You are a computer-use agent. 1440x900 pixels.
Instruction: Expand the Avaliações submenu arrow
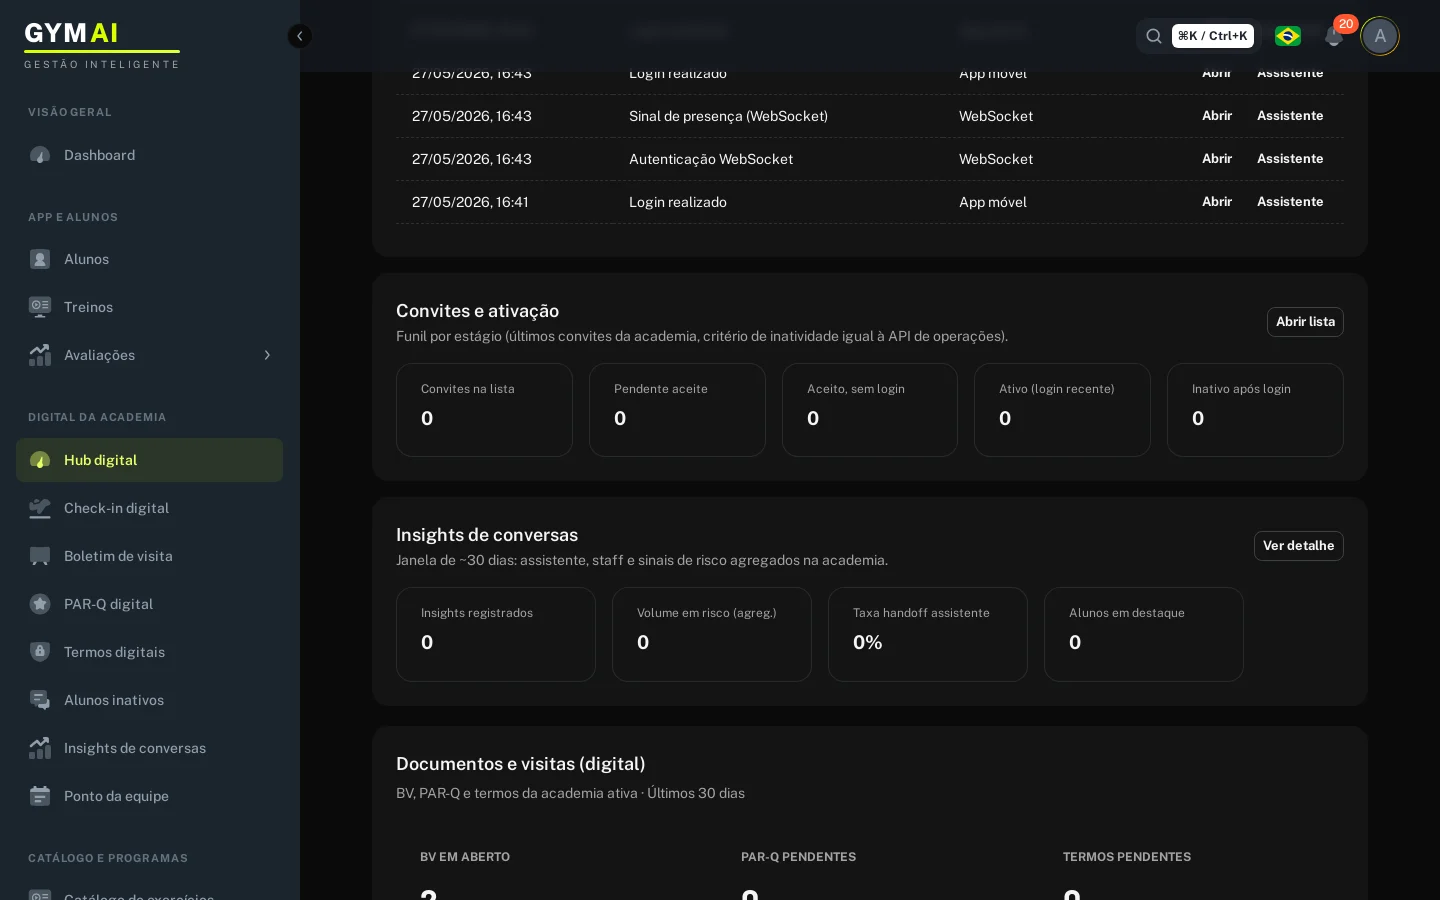267,355
